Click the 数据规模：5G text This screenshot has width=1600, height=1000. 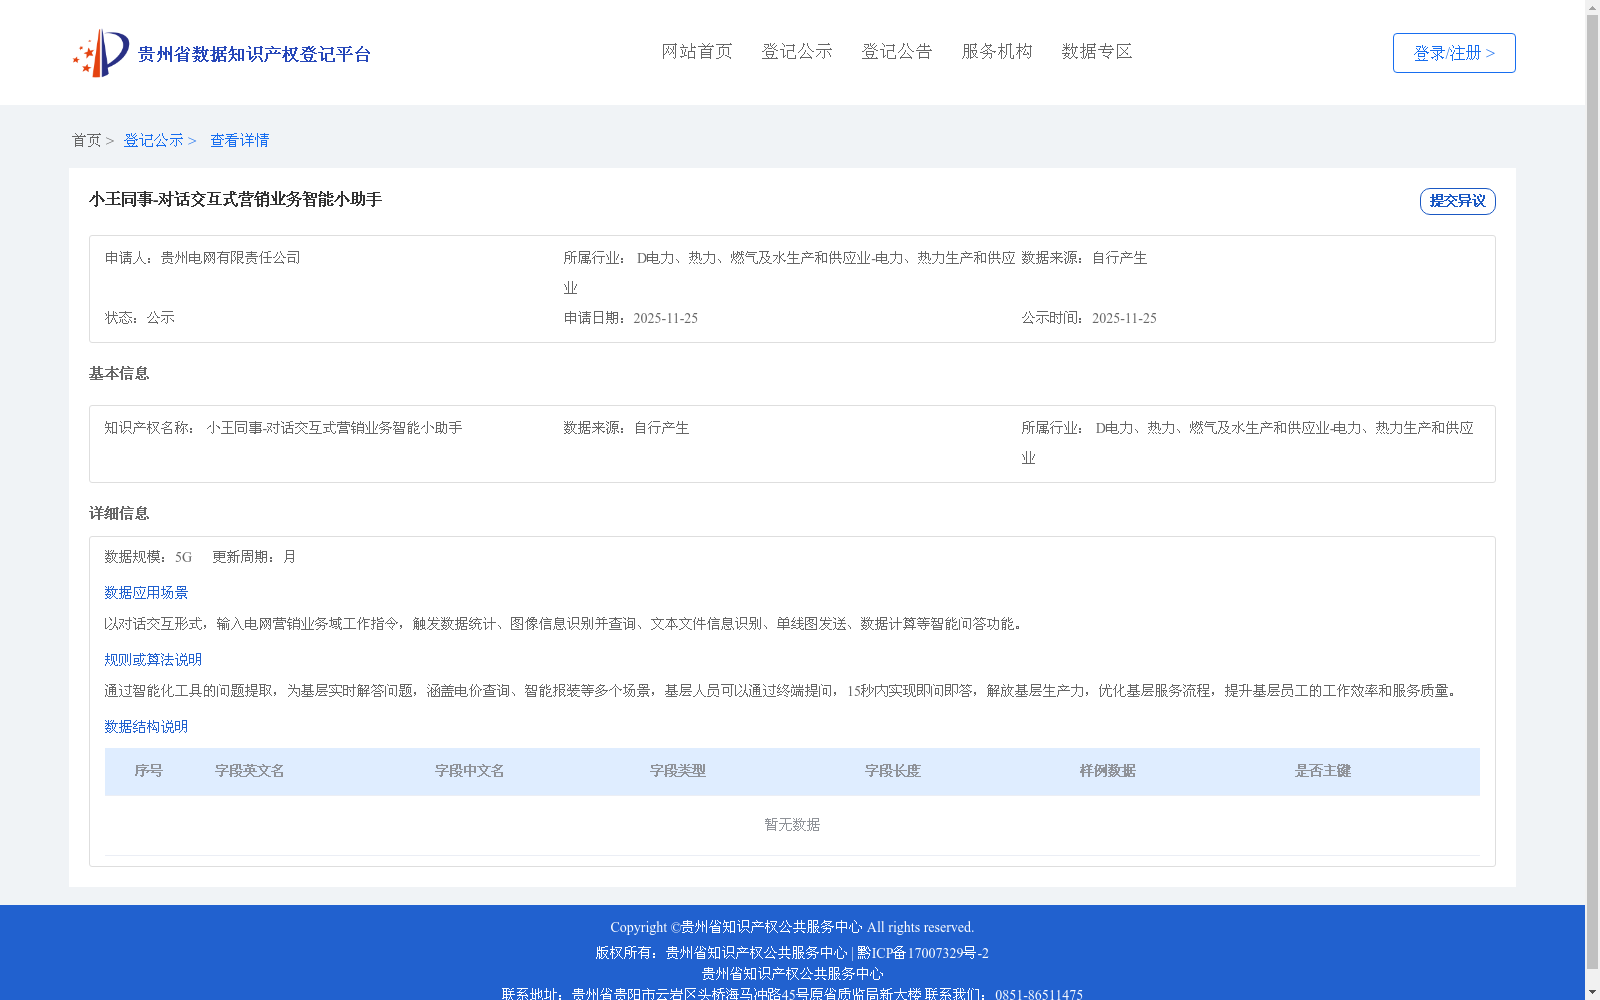tap(148, 557)
